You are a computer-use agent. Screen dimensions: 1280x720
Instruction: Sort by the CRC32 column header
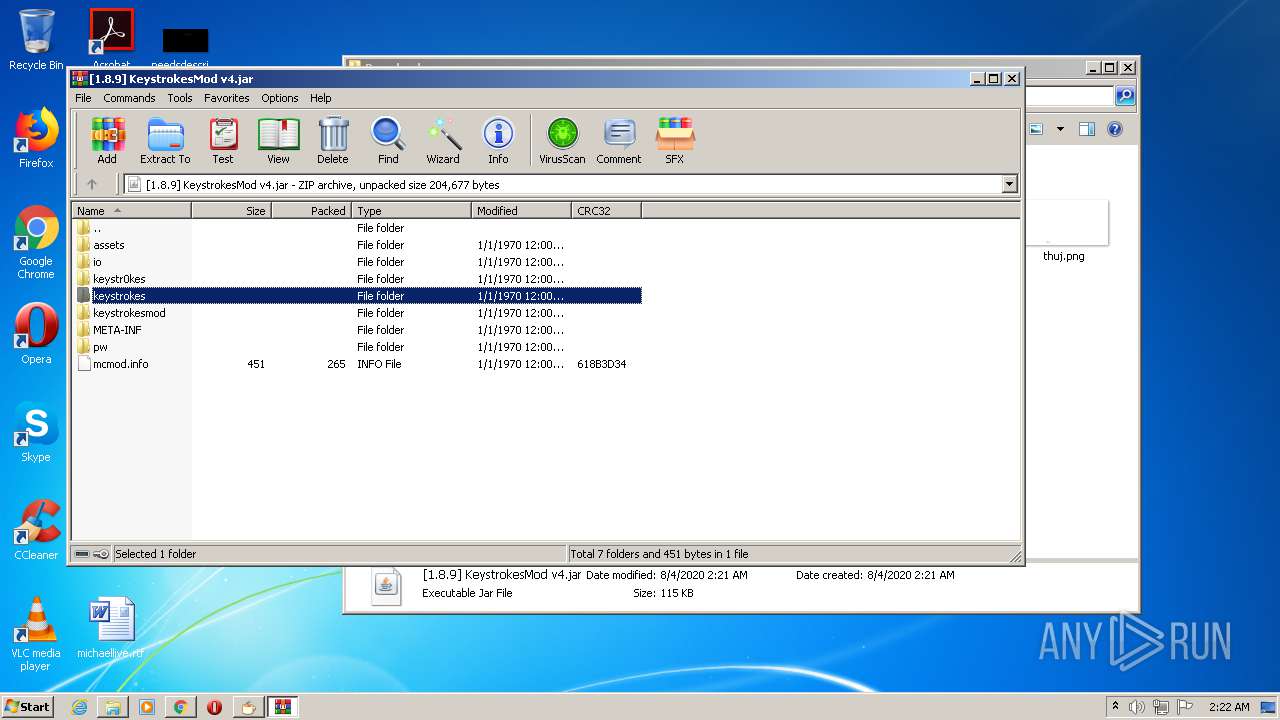tap(606, 211)
